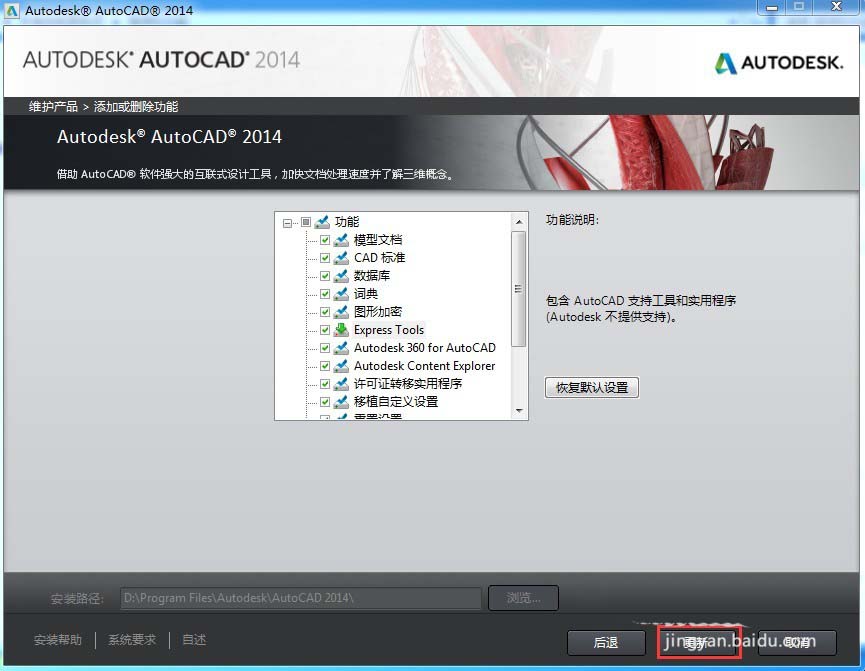
Task: Click the feature icon beside 模型文档
Action: (341, 239)
